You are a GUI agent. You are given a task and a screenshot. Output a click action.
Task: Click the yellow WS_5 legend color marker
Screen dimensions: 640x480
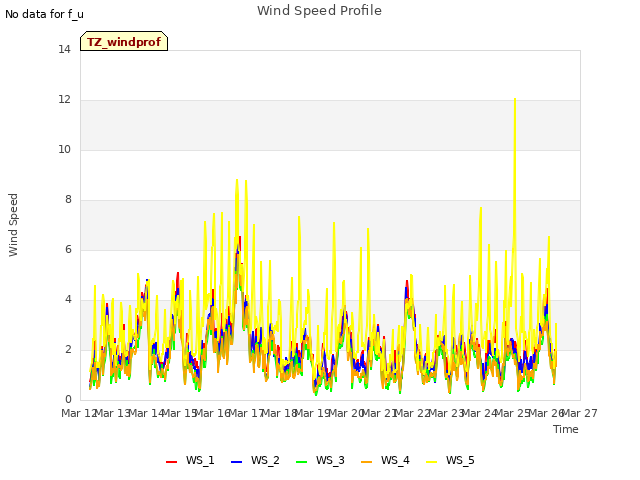tap(431, 462)
